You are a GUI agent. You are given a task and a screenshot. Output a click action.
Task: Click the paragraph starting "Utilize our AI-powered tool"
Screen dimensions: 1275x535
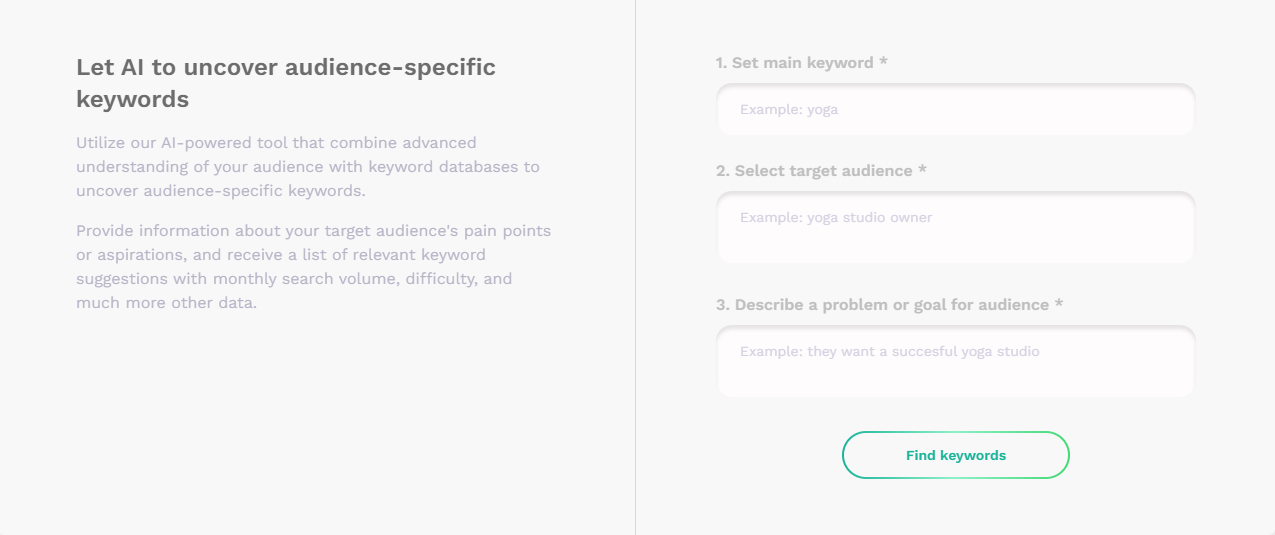[x=308, y=167]
